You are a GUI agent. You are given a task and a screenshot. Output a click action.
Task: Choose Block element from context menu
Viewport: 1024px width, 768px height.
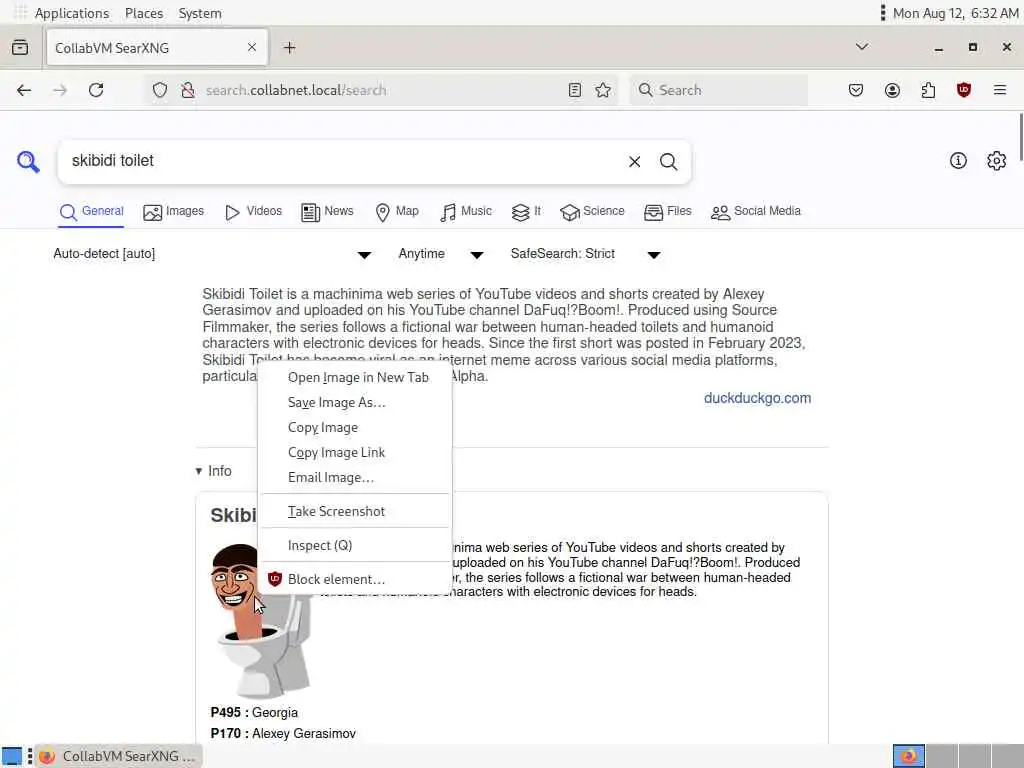[355, 579]
